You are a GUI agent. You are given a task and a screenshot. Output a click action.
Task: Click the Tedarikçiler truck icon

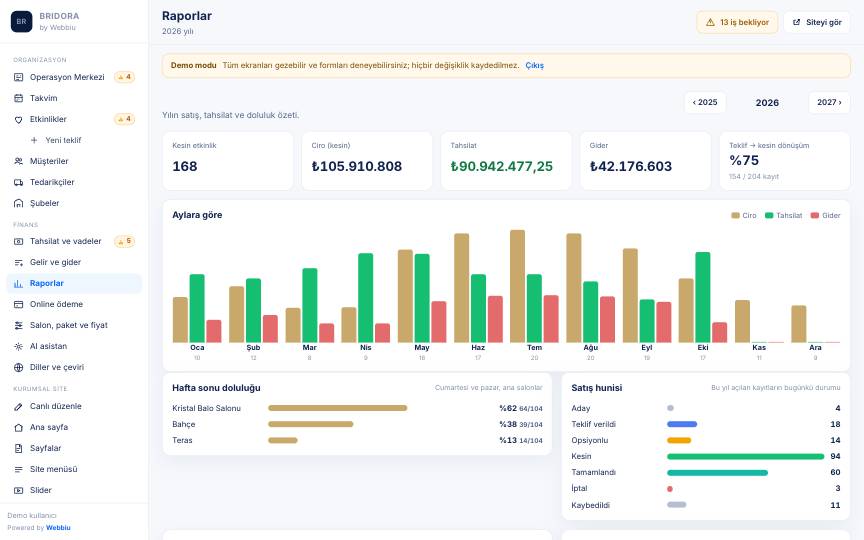tap(18, 182)
